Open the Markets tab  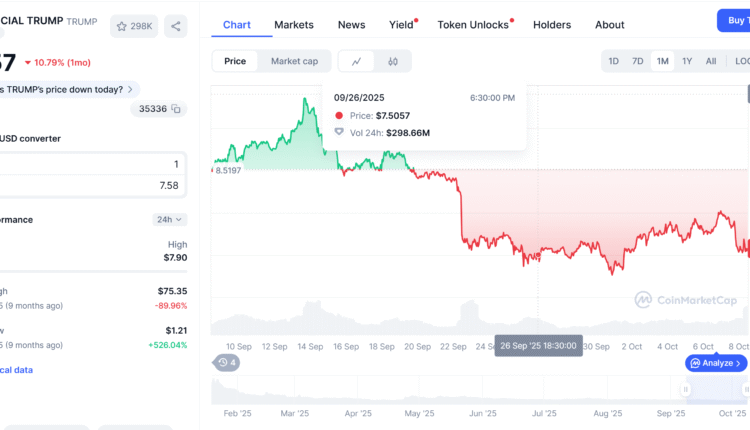(293, 24)
